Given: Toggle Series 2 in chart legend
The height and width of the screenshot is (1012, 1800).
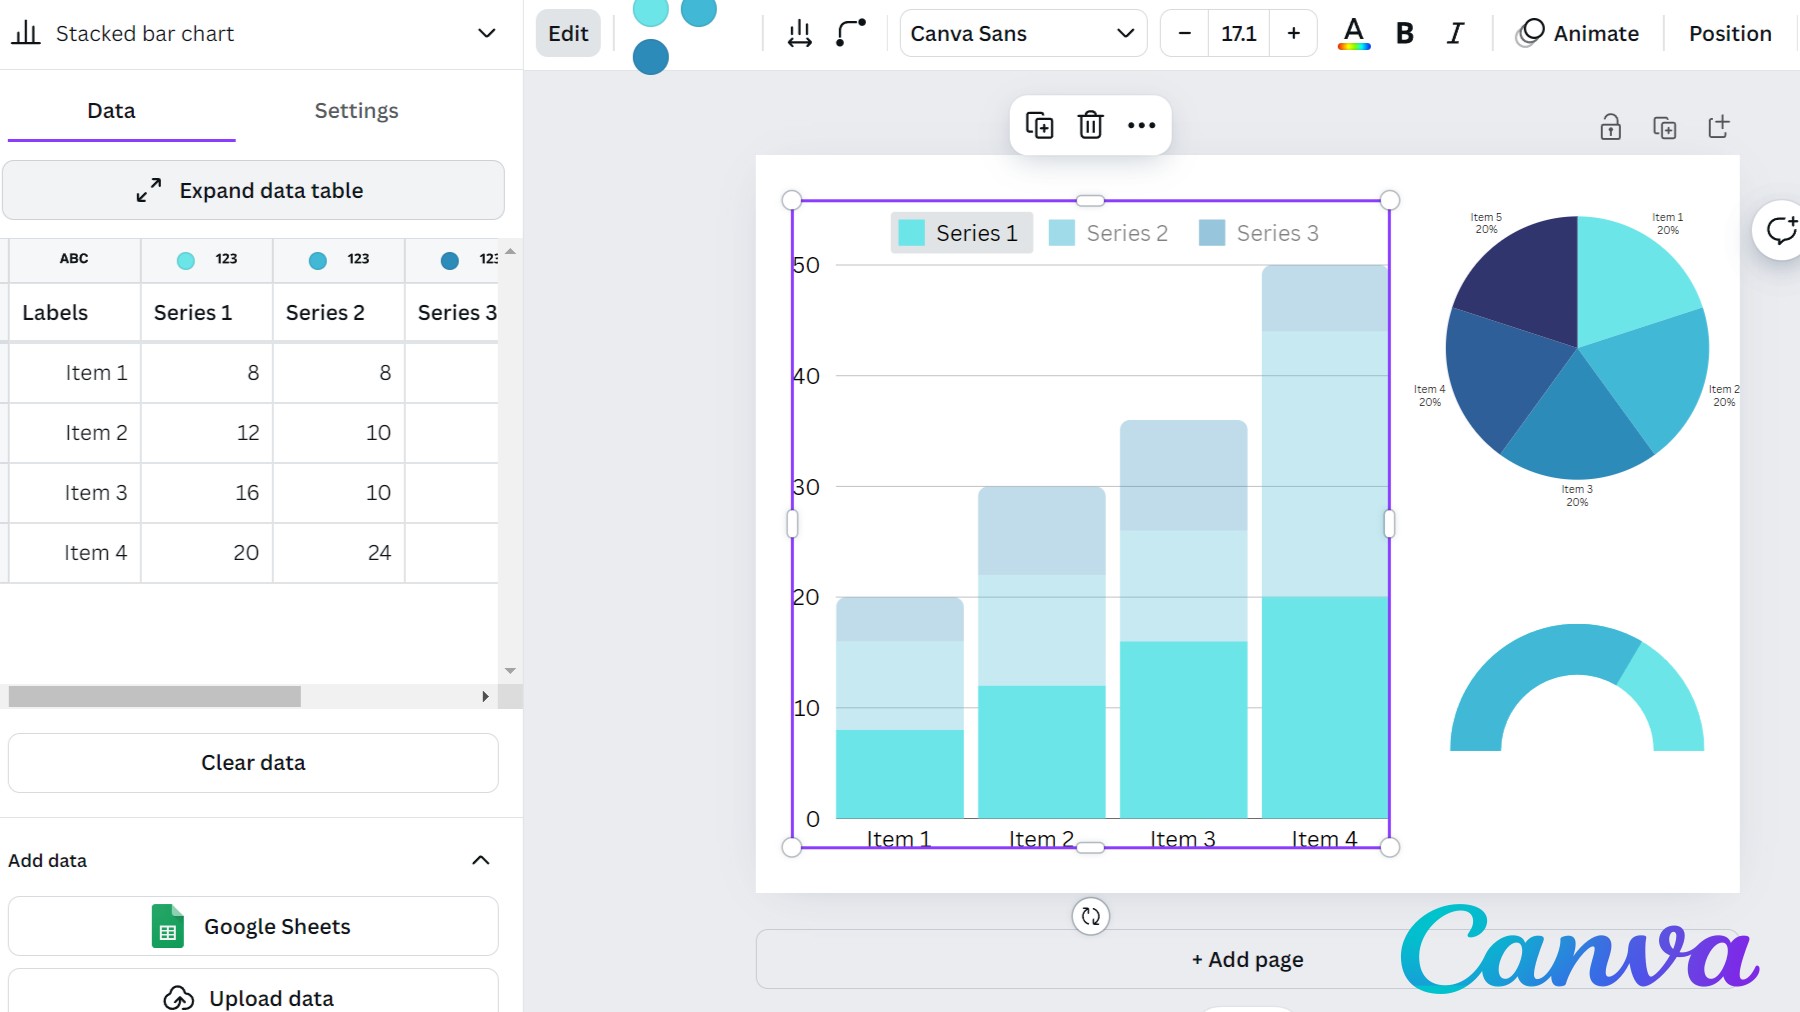Looking at the screenshot, I should click(1108, 233).
